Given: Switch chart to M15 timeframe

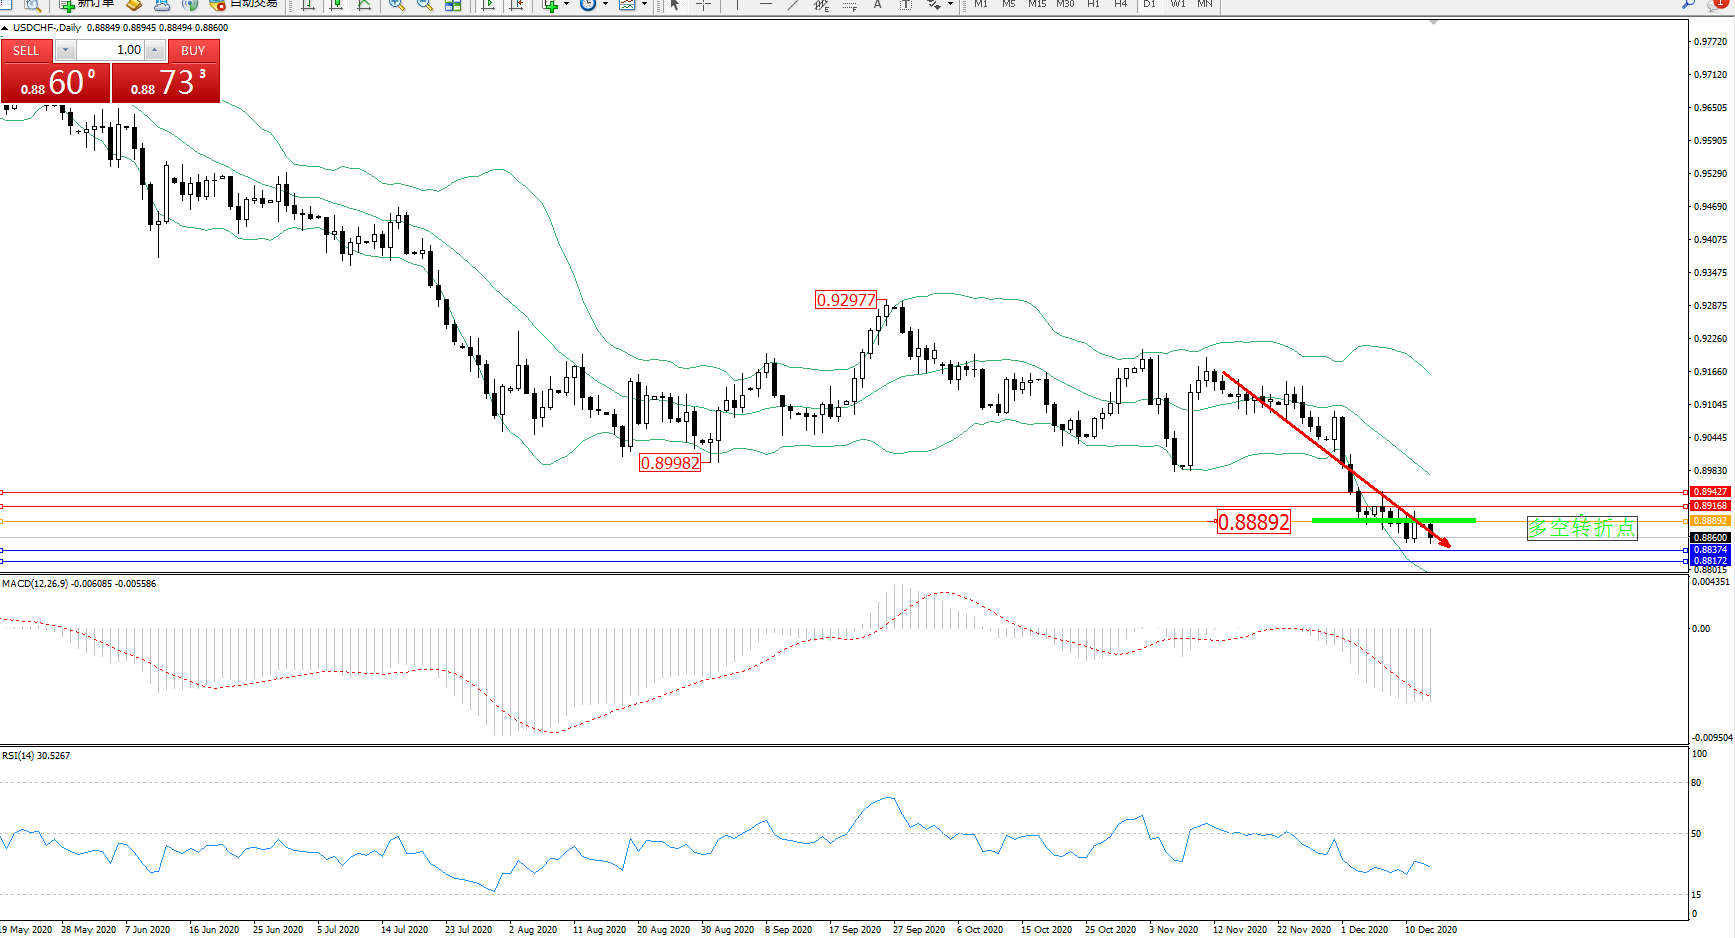Looking at the screenshot, I should click(1037, 5).
